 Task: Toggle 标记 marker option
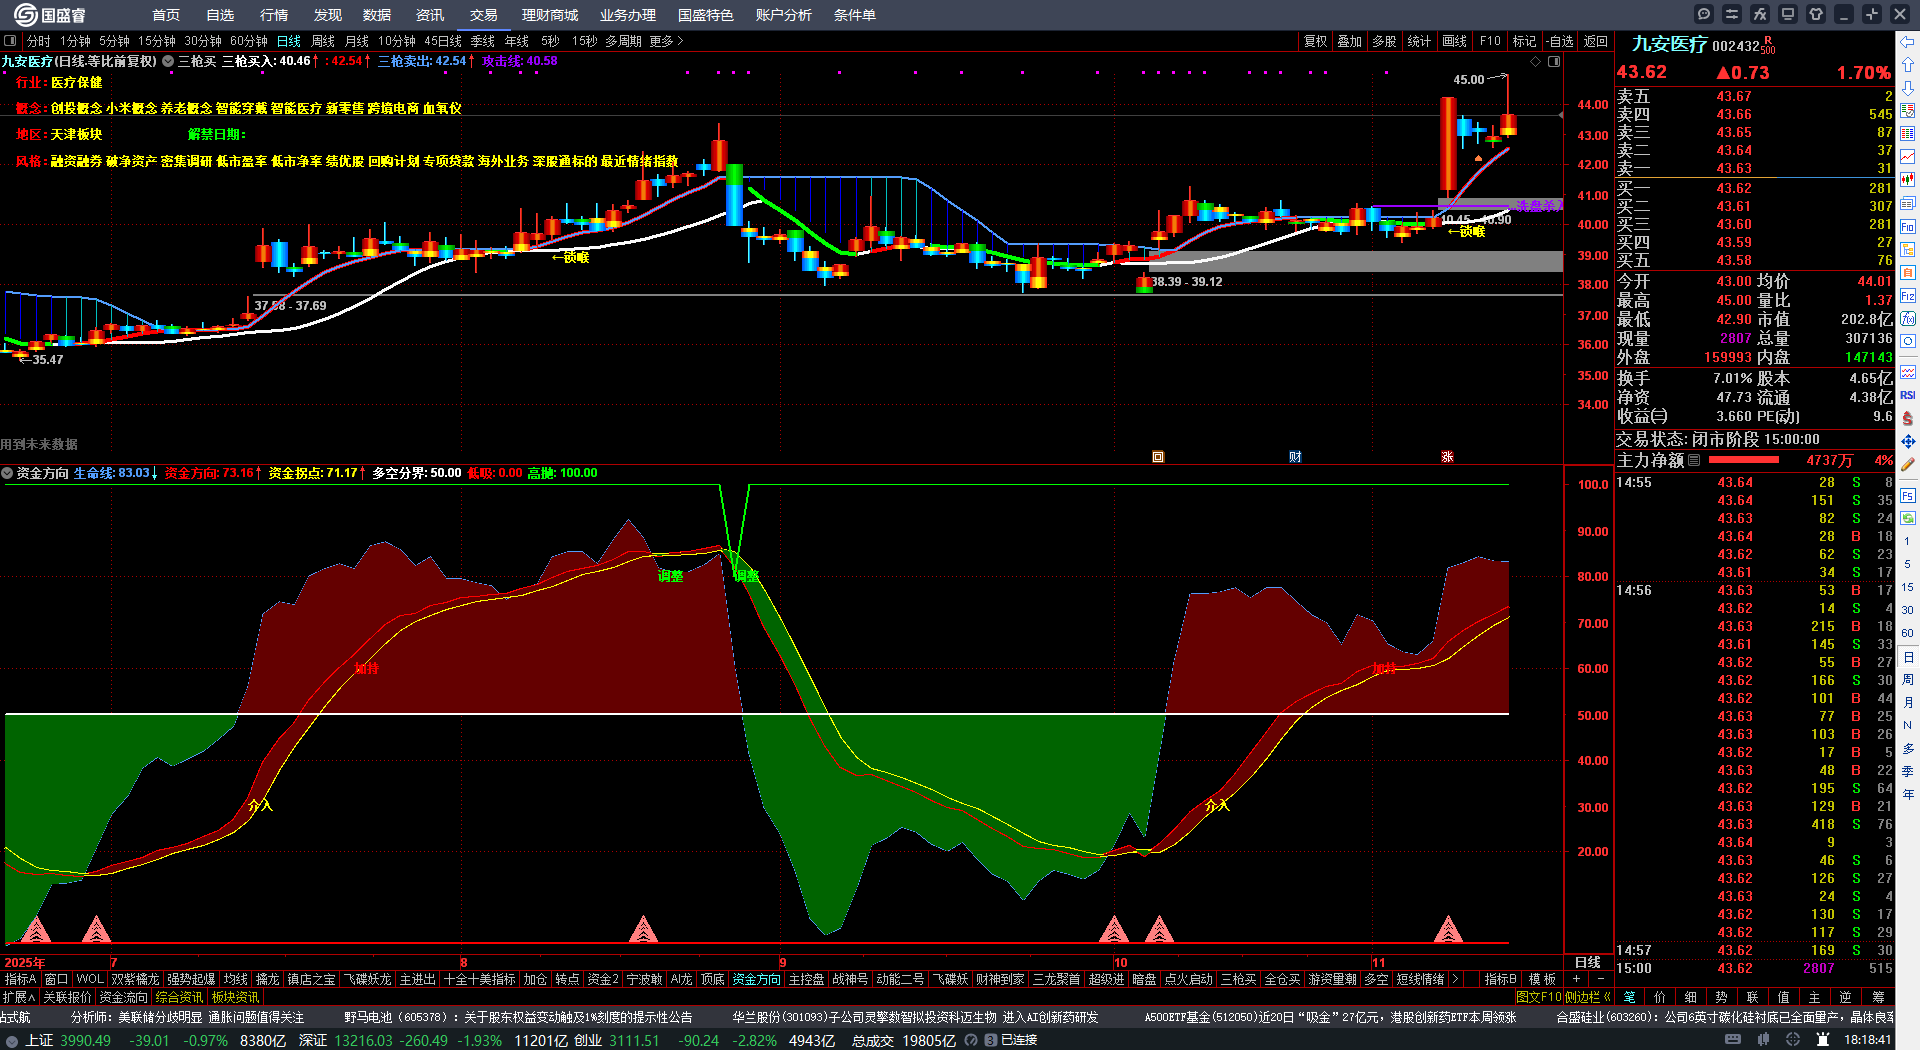(x=1524, y=41)
